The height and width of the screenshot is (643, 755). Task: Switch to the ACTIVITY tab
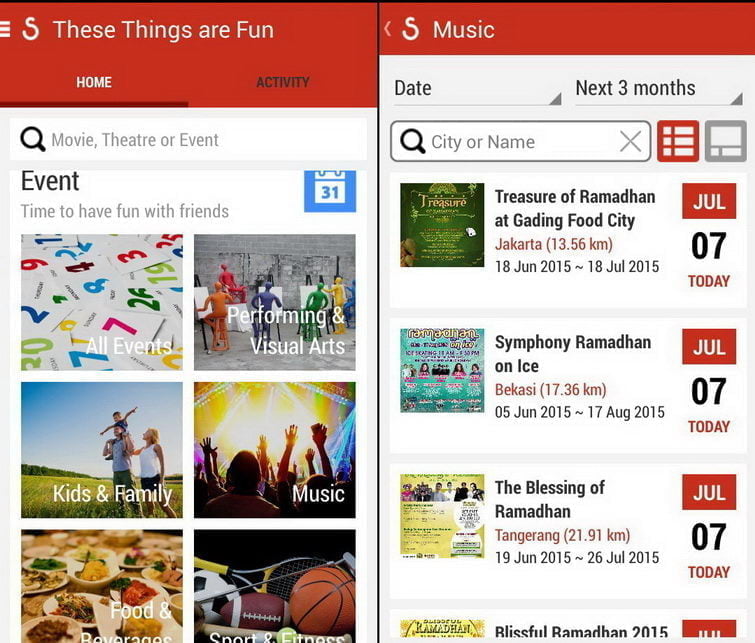click(x=283, y=82)
